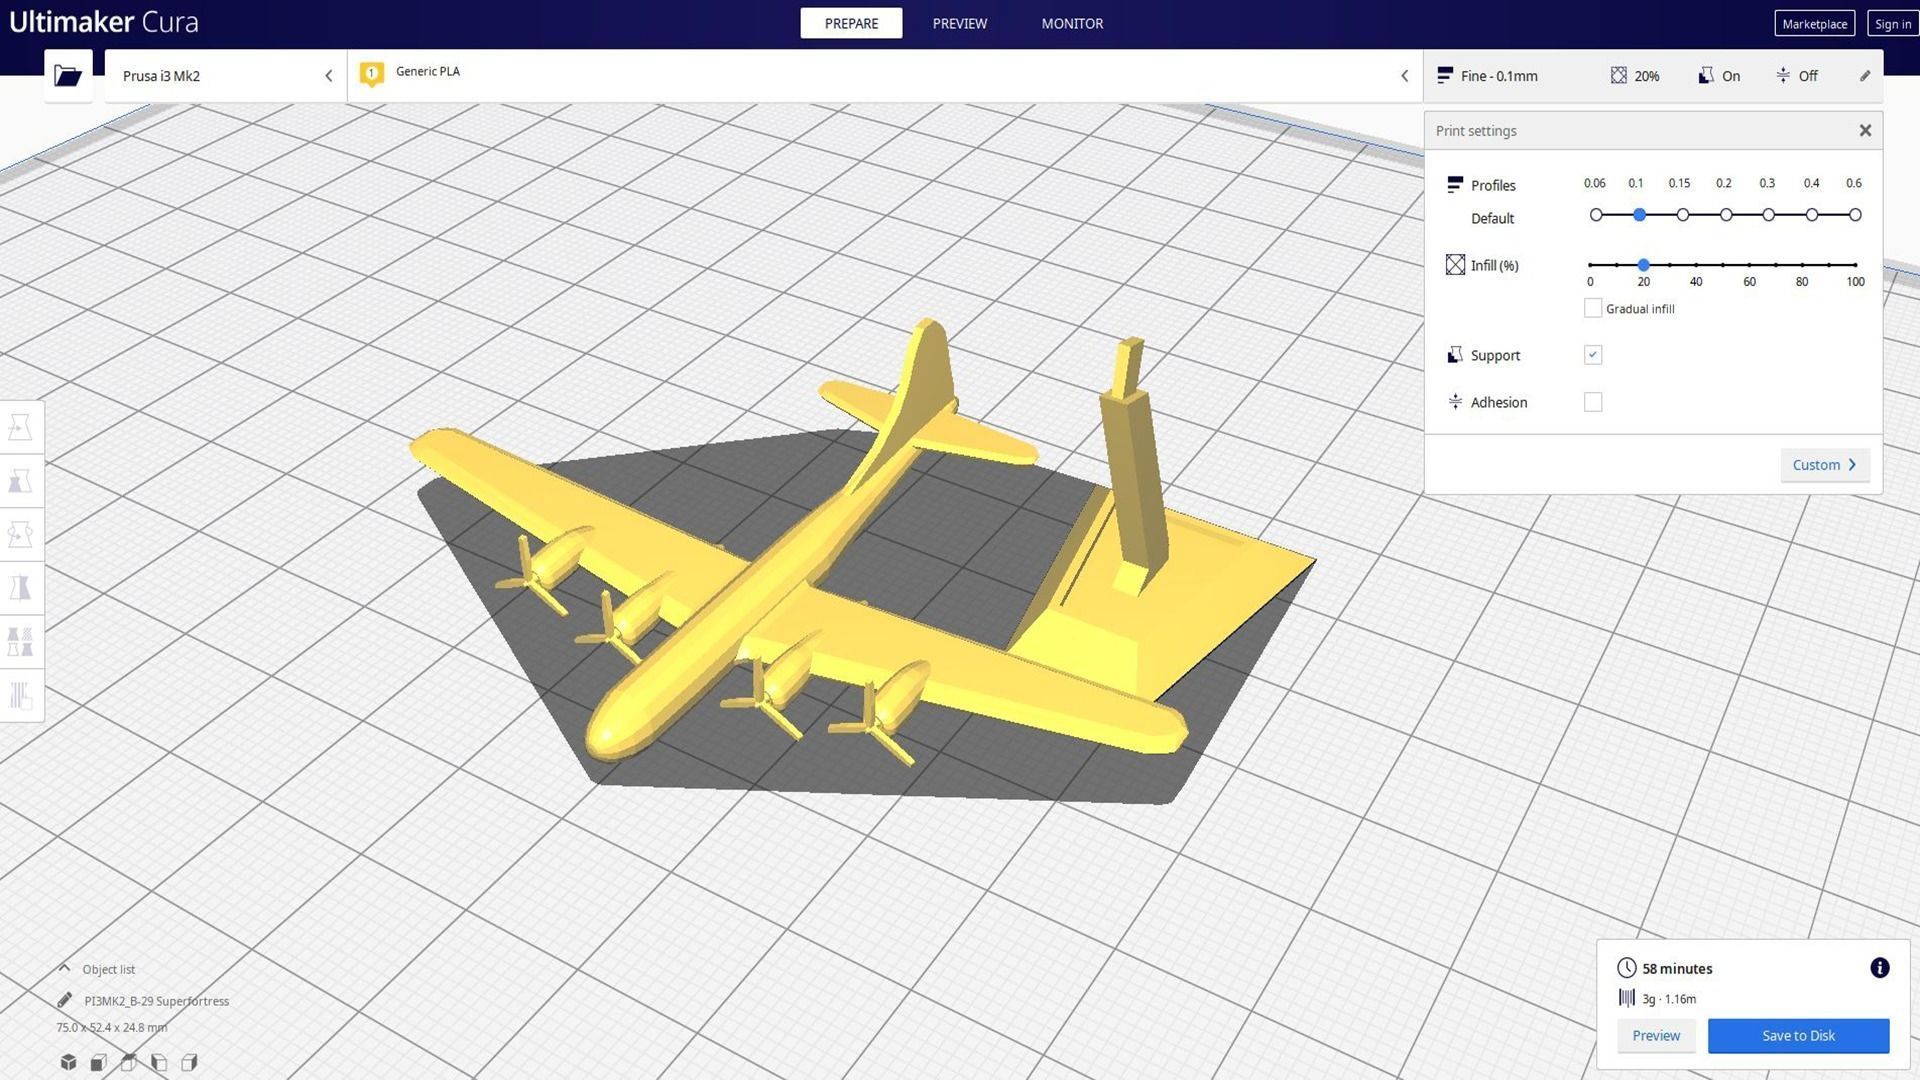Click the filament usage spool icon

click(1627, 998)
